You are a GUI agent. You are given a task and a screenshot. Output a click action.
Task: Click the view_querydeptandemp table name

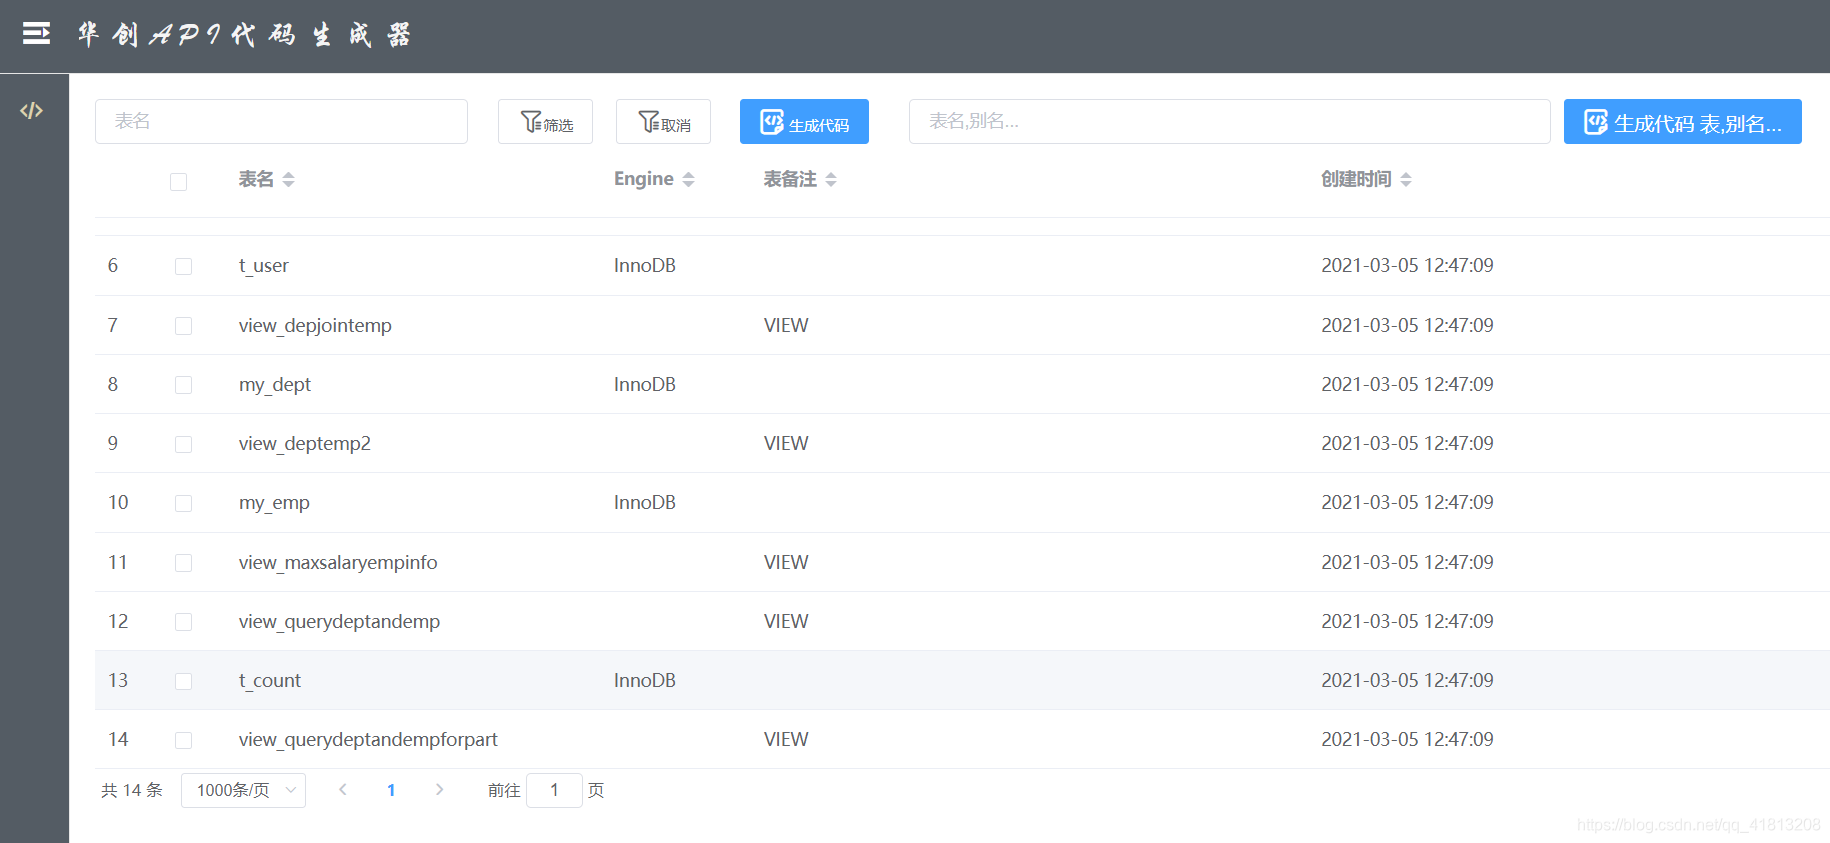click(339, 621)
